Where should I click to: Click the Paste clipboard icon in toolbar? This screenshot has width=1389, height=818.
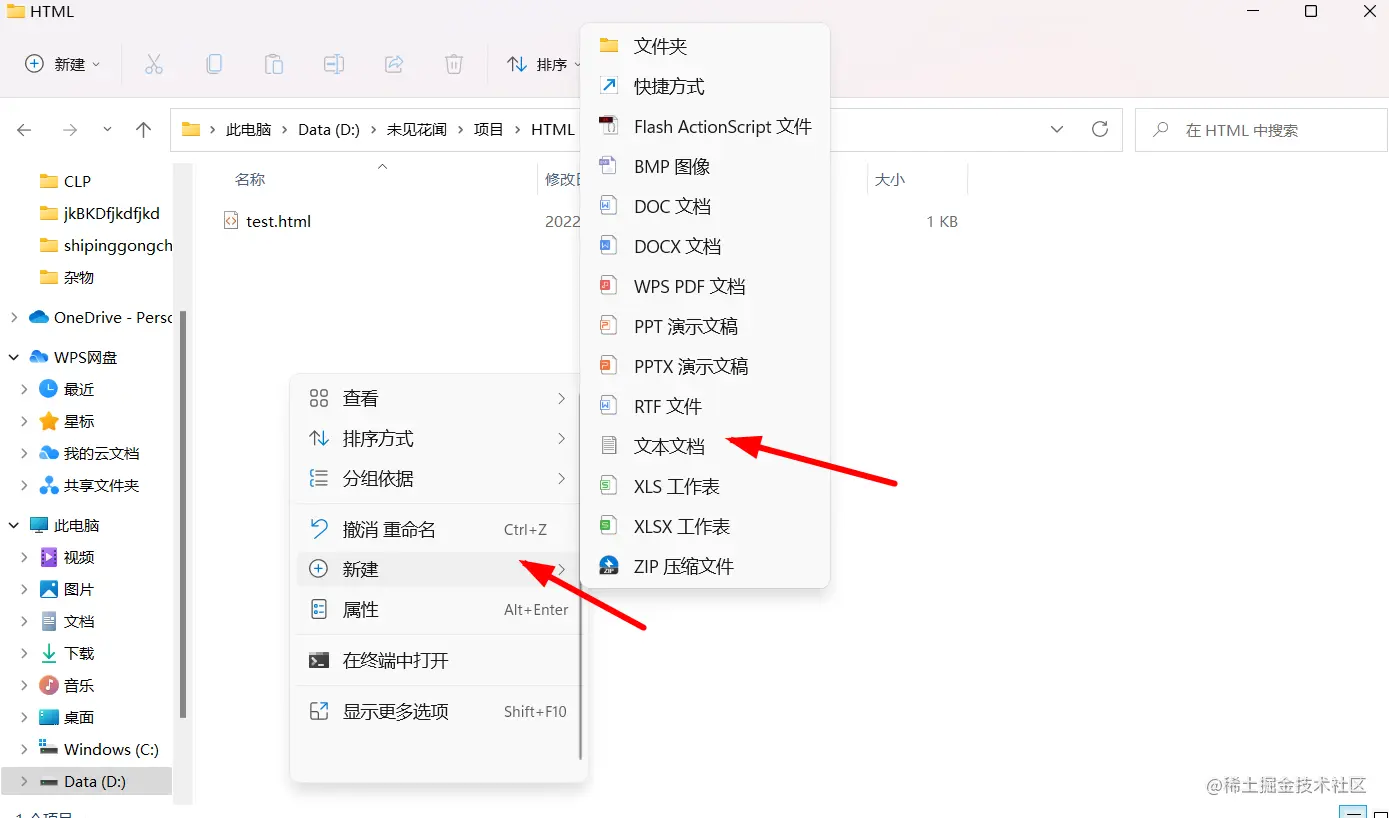(273, 64)
